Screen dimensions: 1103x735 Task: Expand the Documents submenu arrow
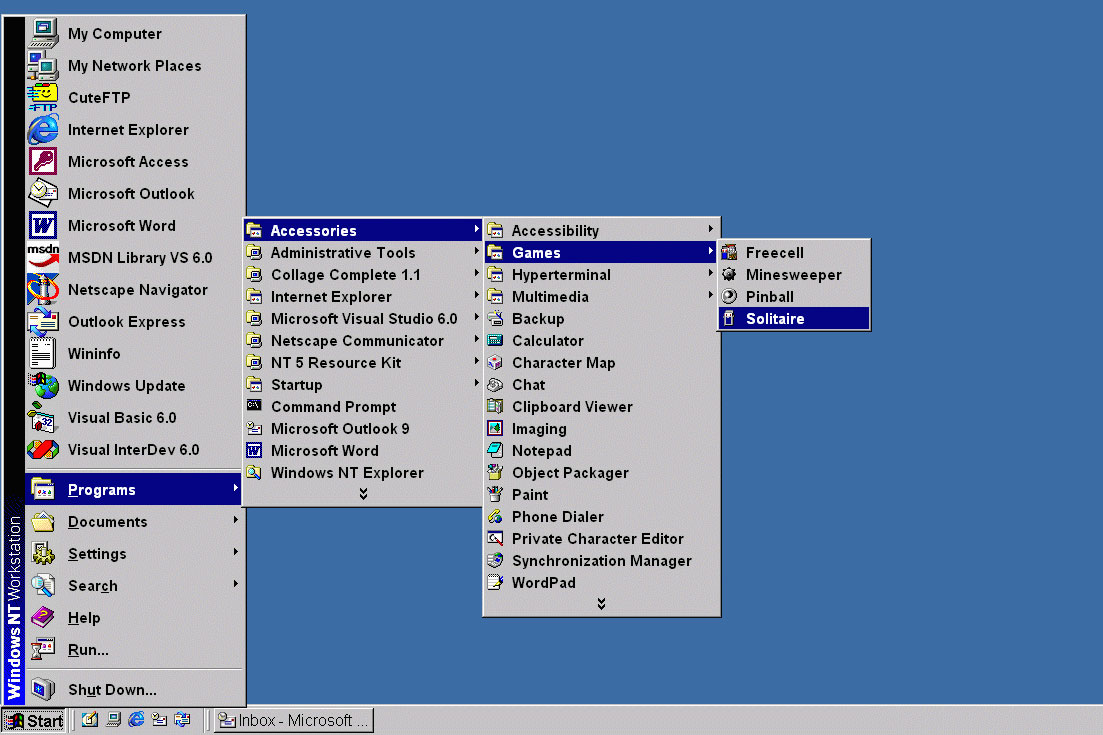[236, 520]
